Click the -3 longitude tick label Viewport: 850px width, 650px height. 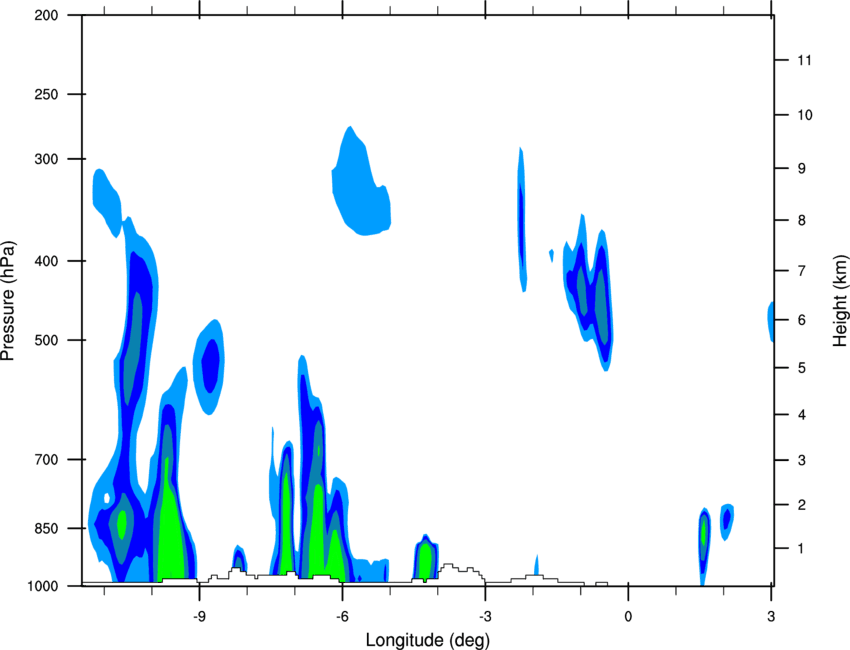pyautogui.click(x=485, y=616)
